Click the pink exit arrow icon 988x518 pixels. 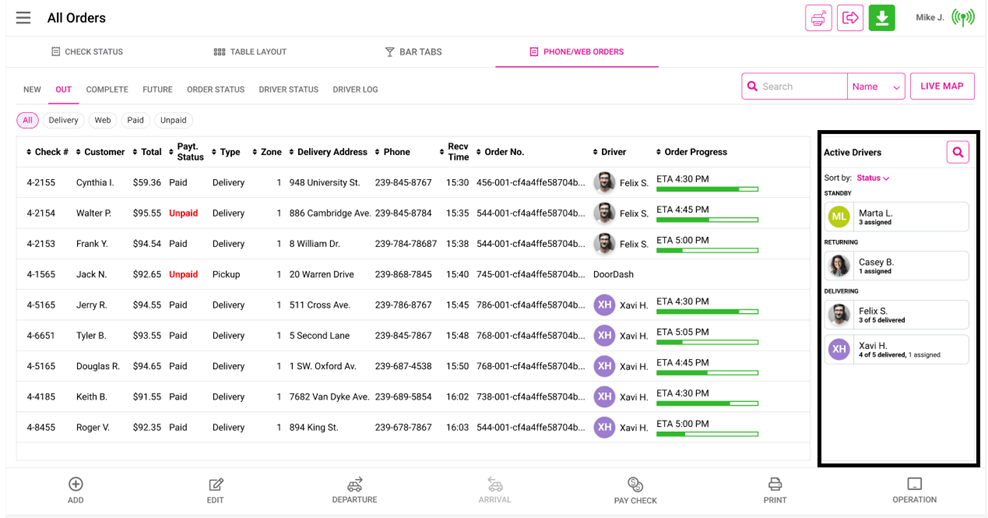pos(850,18)
